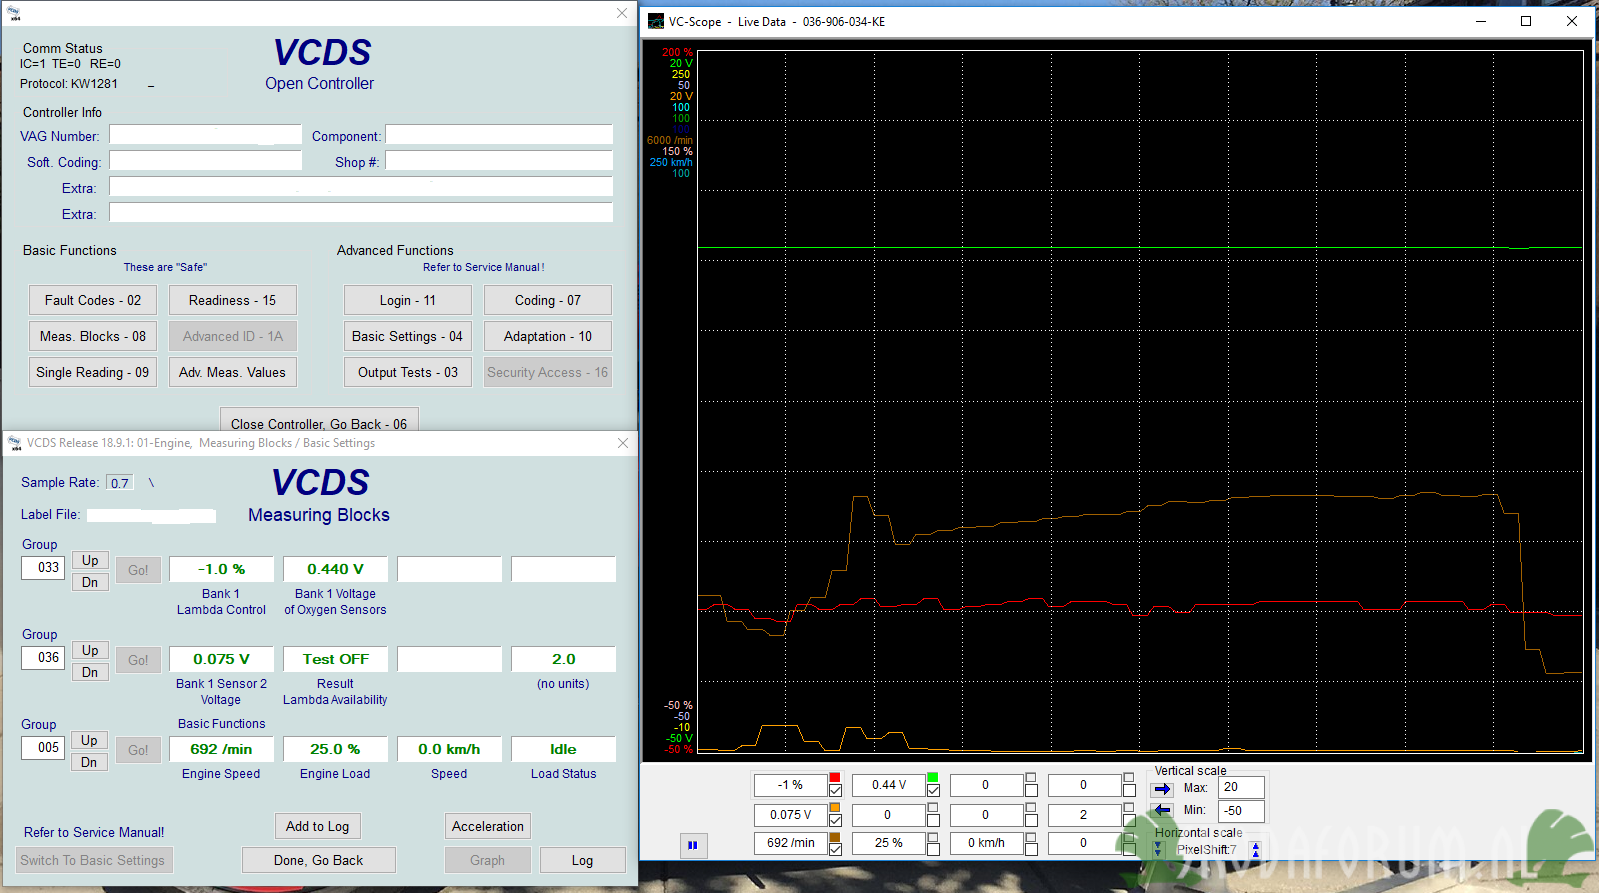Click the left arrow in Vertical scale

coord(1162,810)
